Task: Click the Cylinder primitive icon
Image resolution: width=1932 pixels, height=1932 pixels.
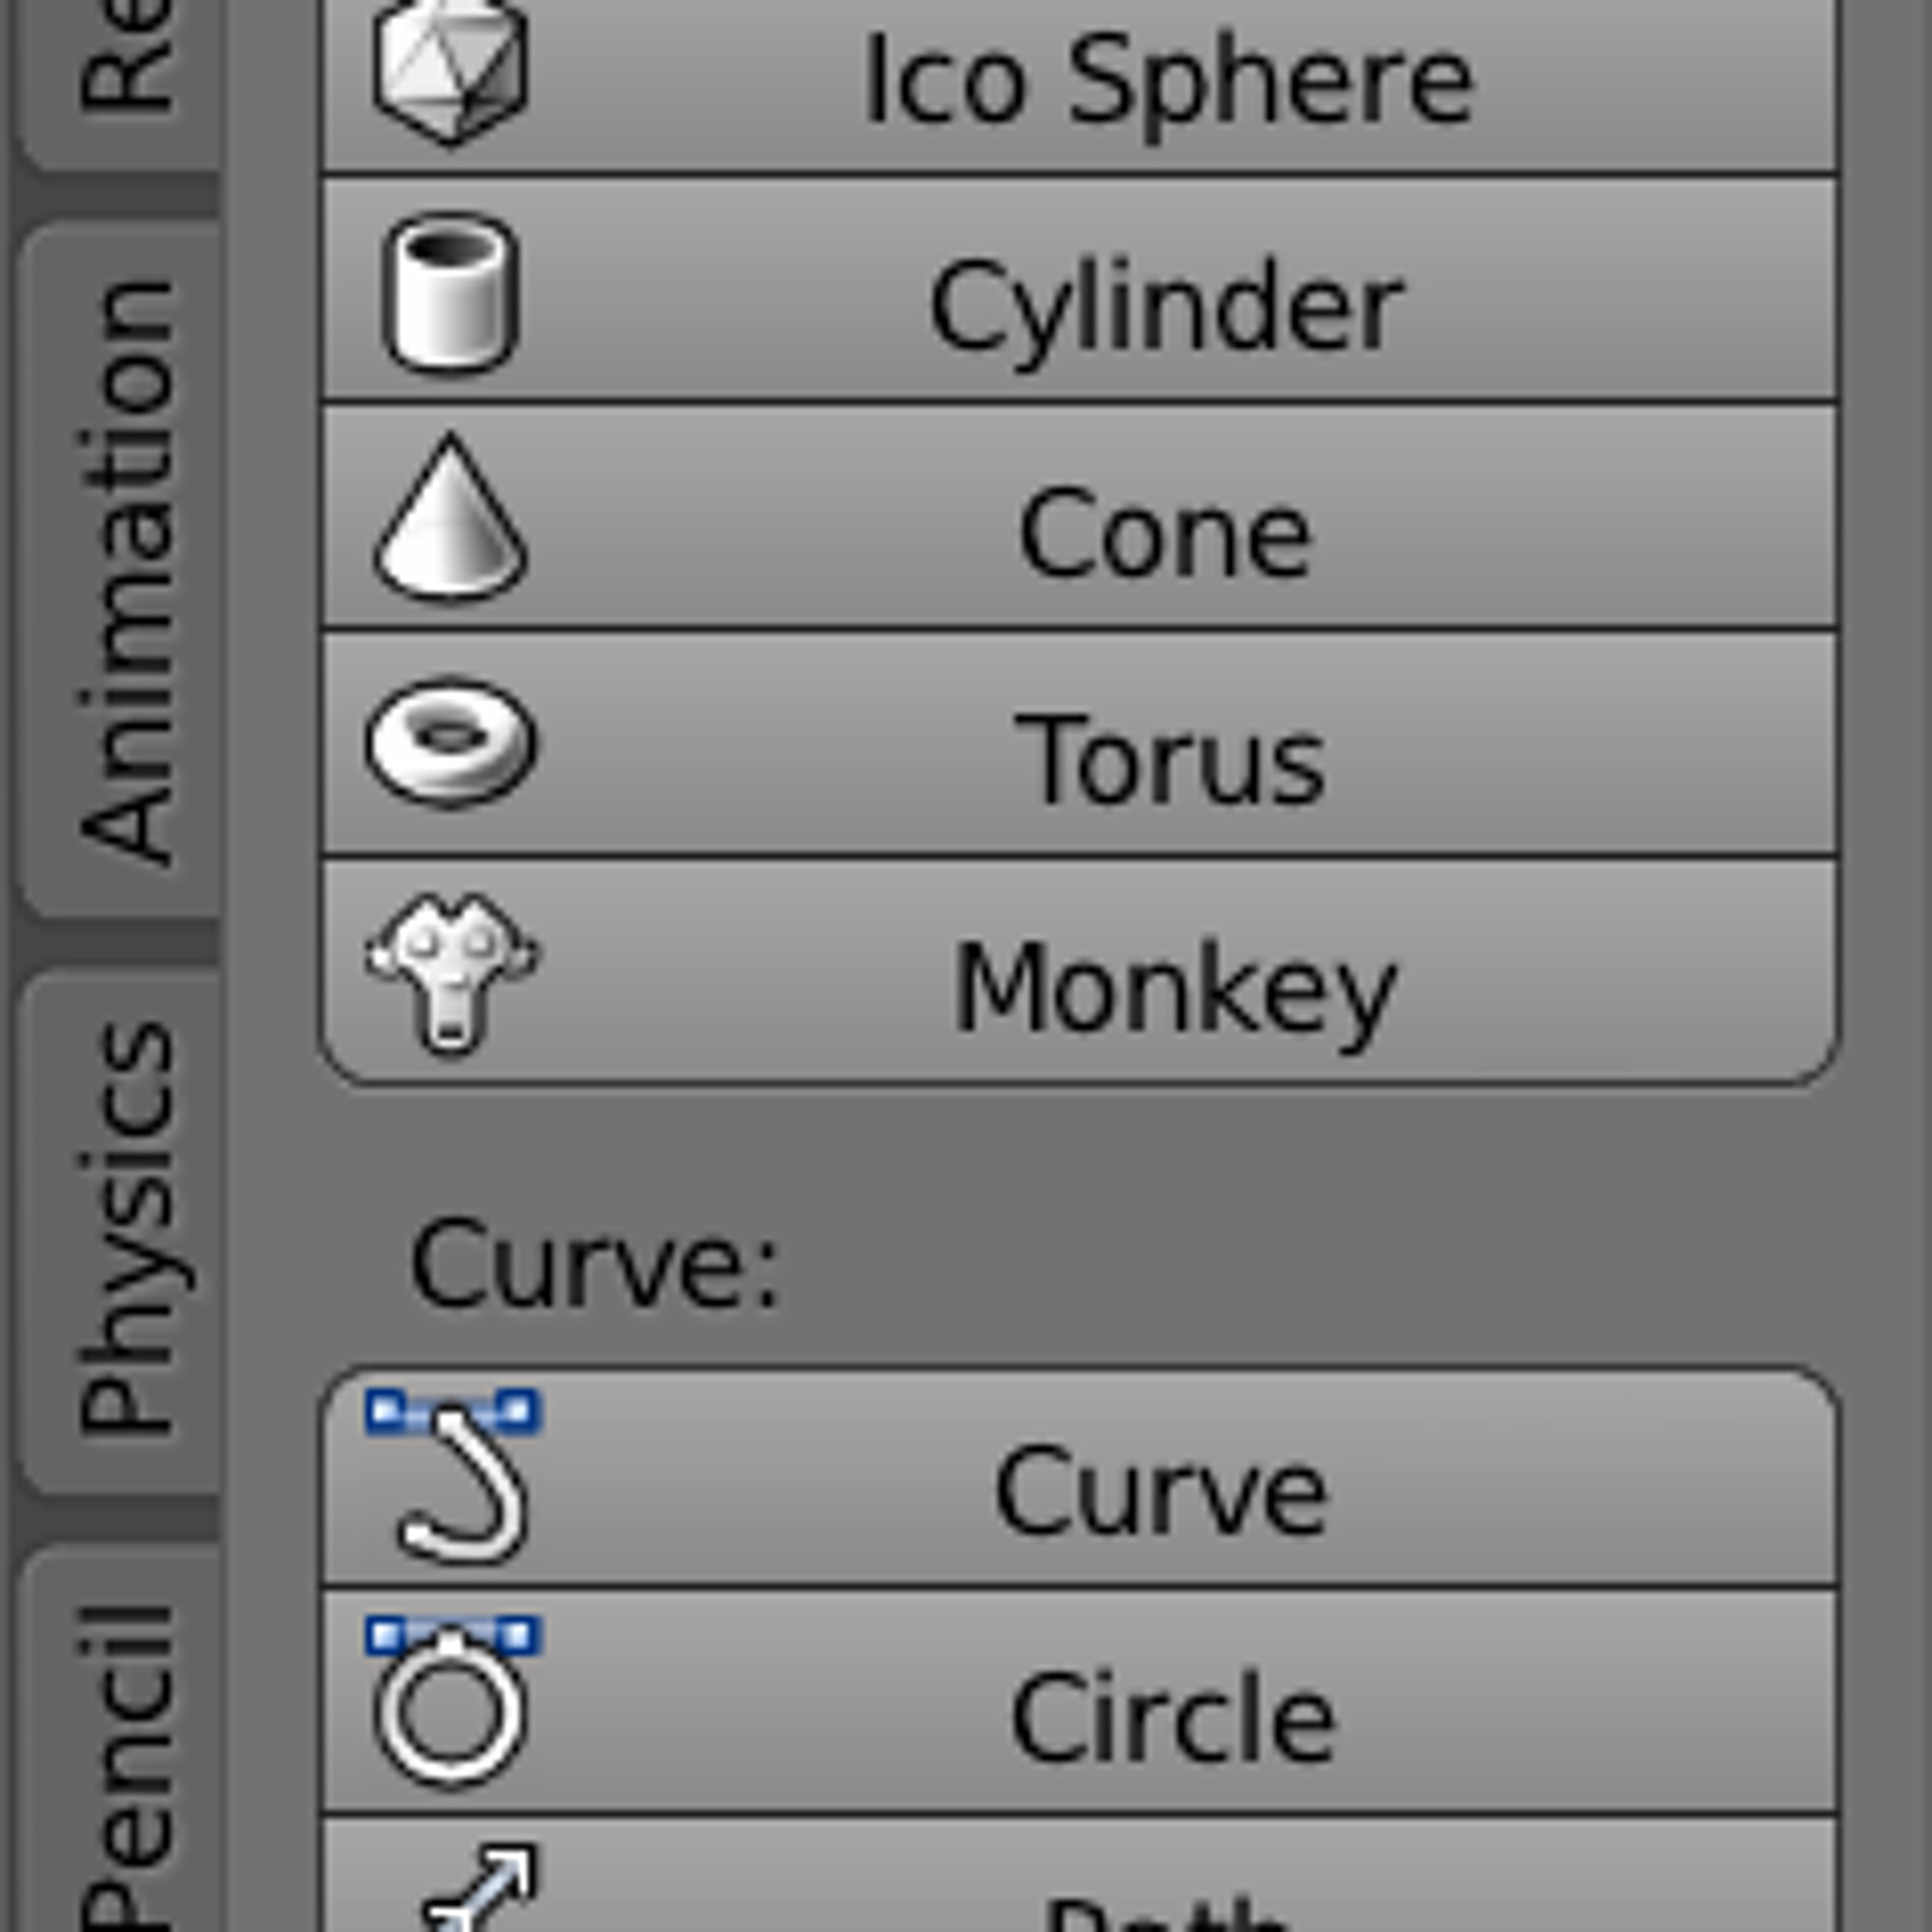Action: (451, 292)
